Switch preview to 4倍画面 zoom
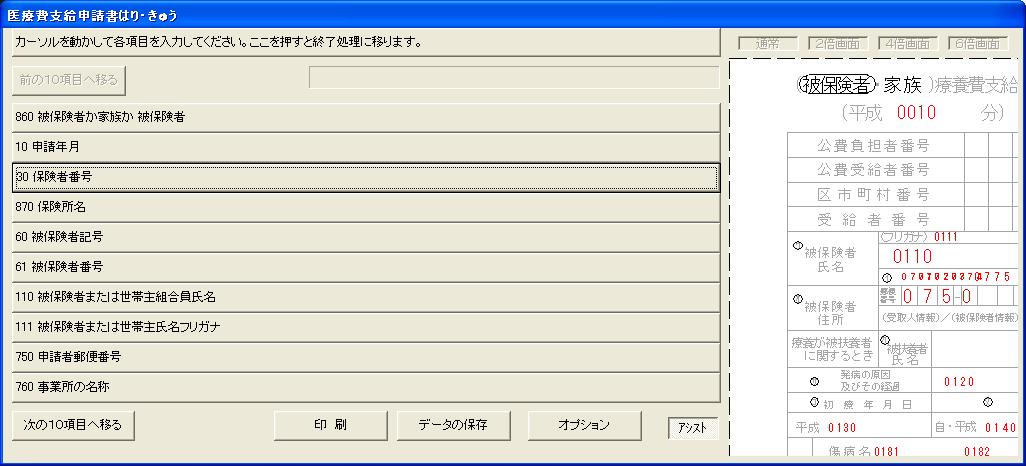Screen dimensions: 1026x466 coord(907,44)
